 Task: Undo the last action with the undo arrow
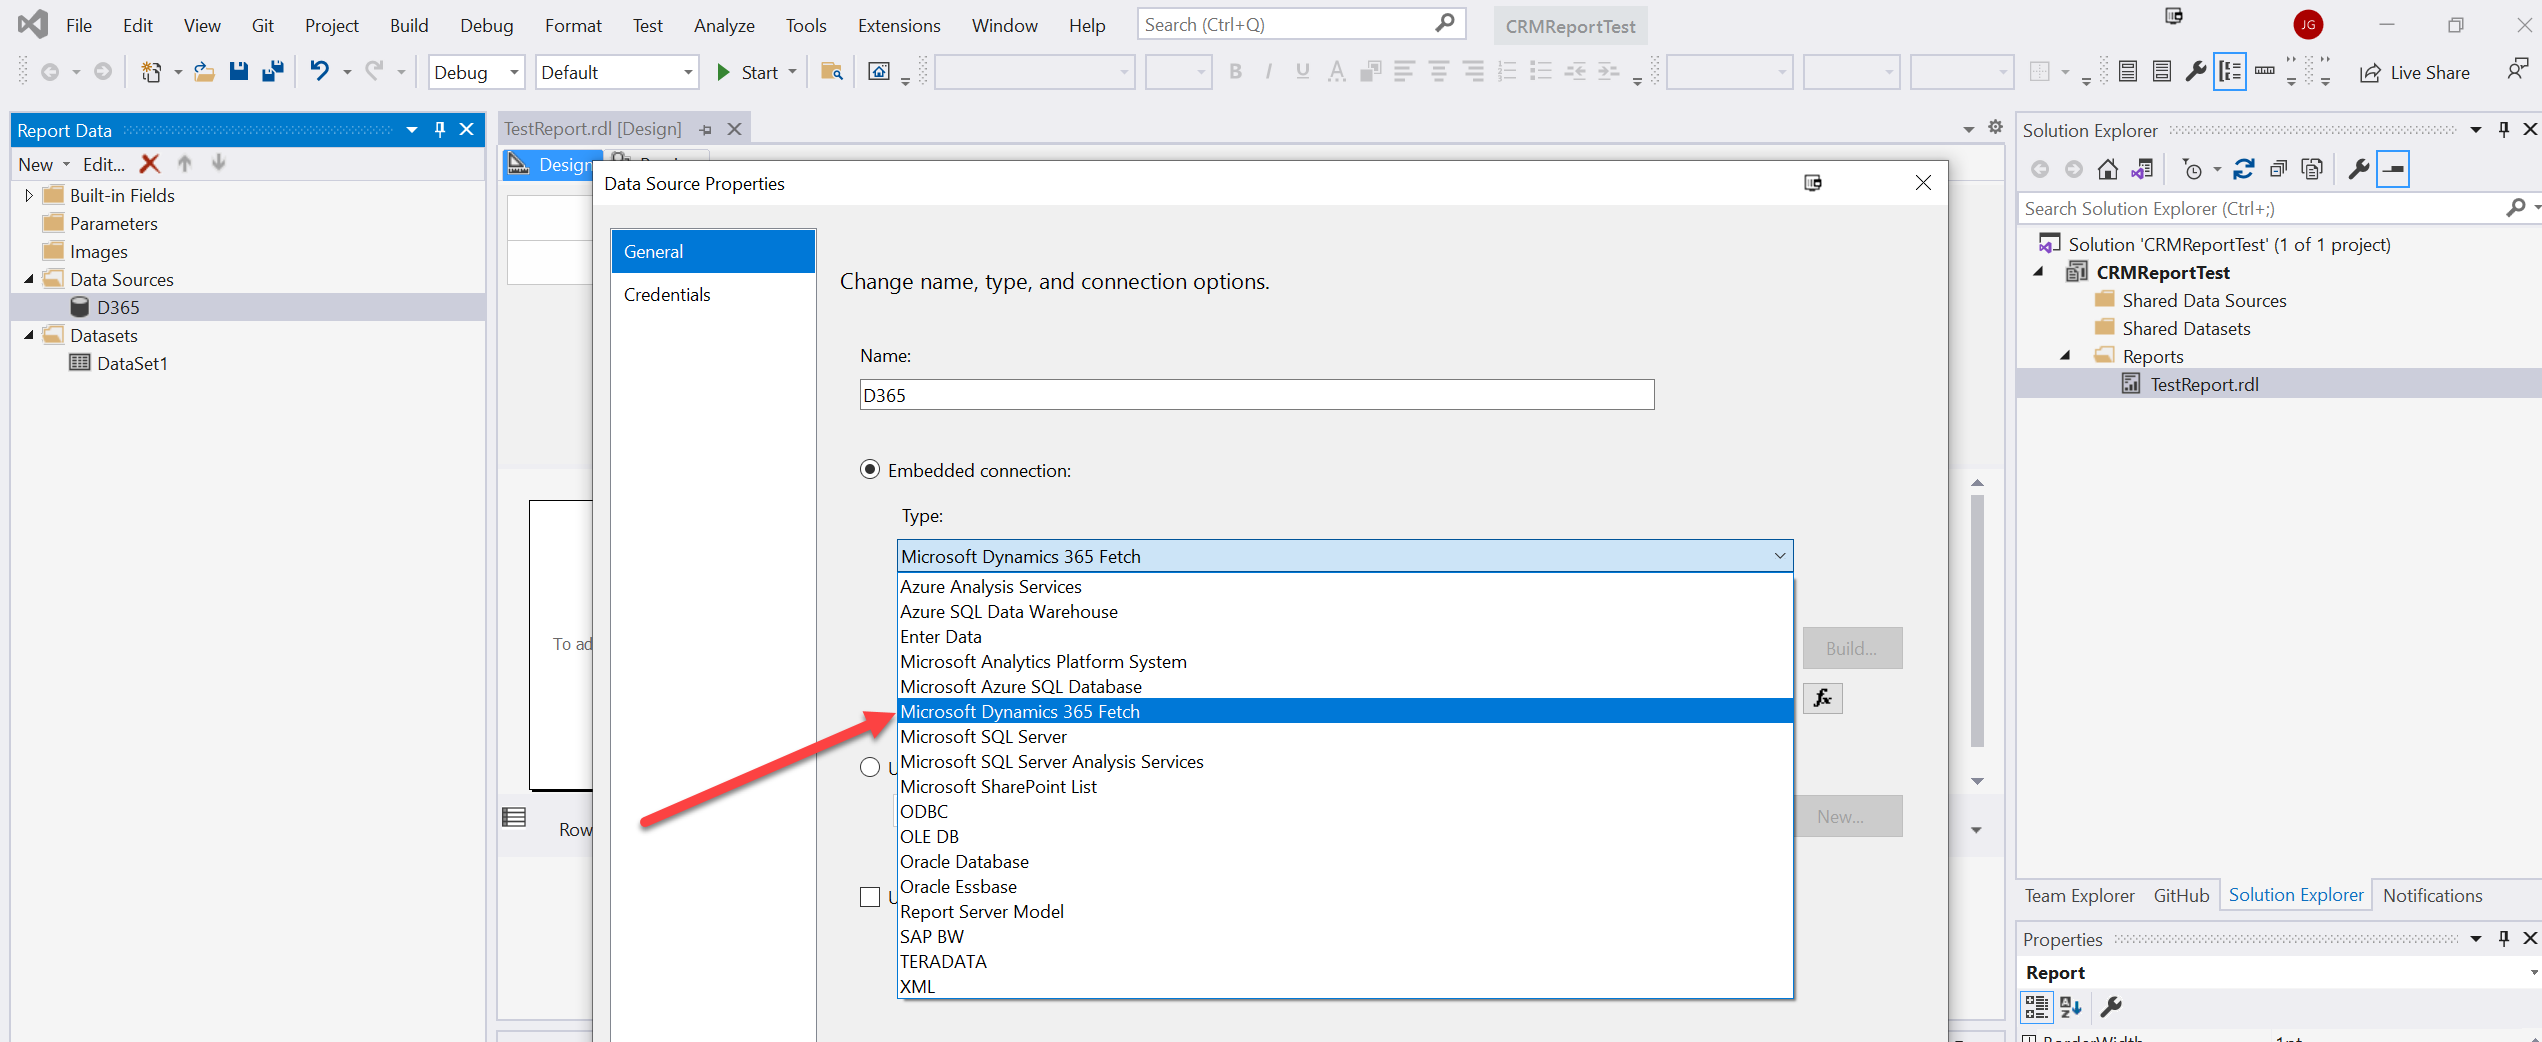pos(319,72)
